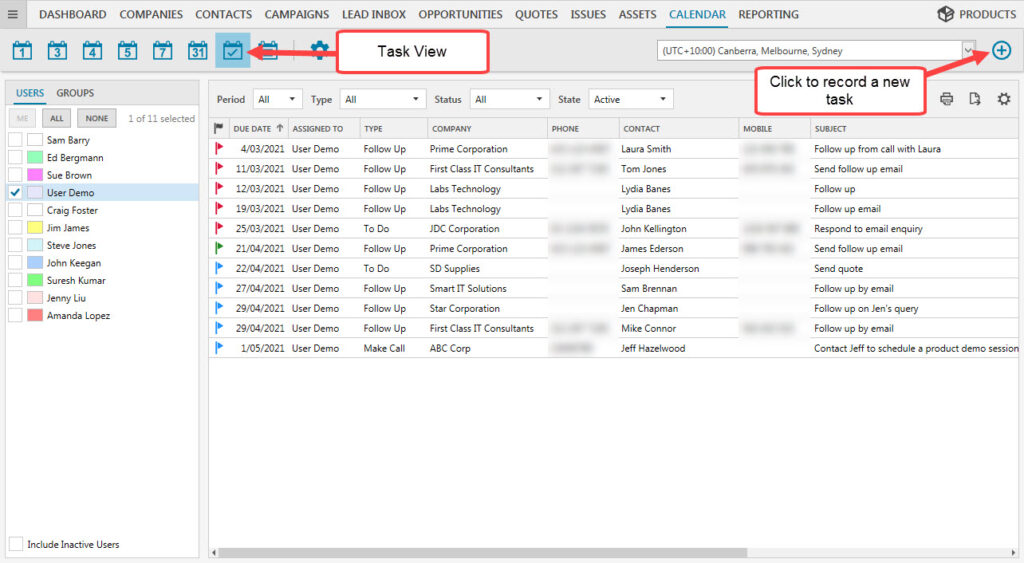Select the 7-day week view icon
This screenshot has height=563, width=1024.
point(163,50)
